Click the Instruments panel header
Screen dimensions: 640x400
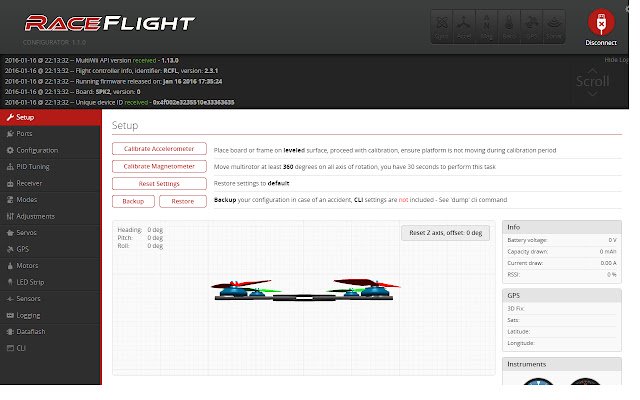click(x=562, y=364)
